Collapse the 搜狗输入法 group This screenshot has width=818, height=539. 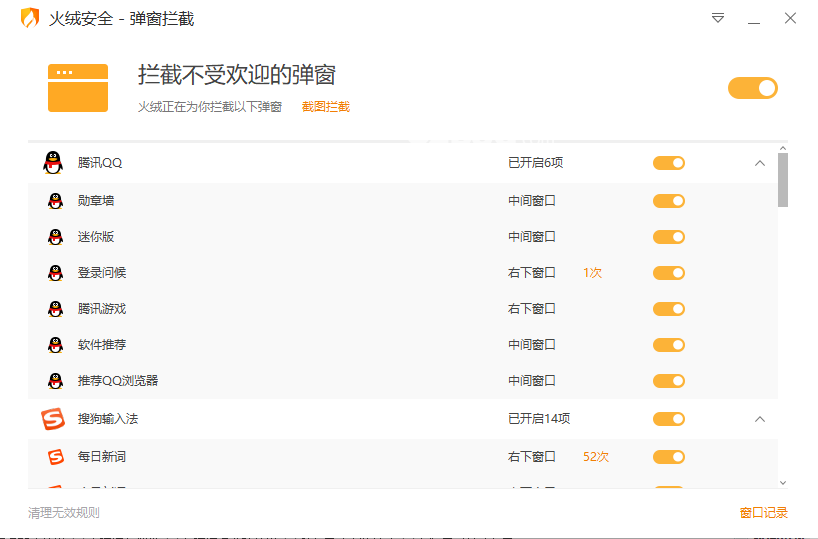(x=760, y=419)
